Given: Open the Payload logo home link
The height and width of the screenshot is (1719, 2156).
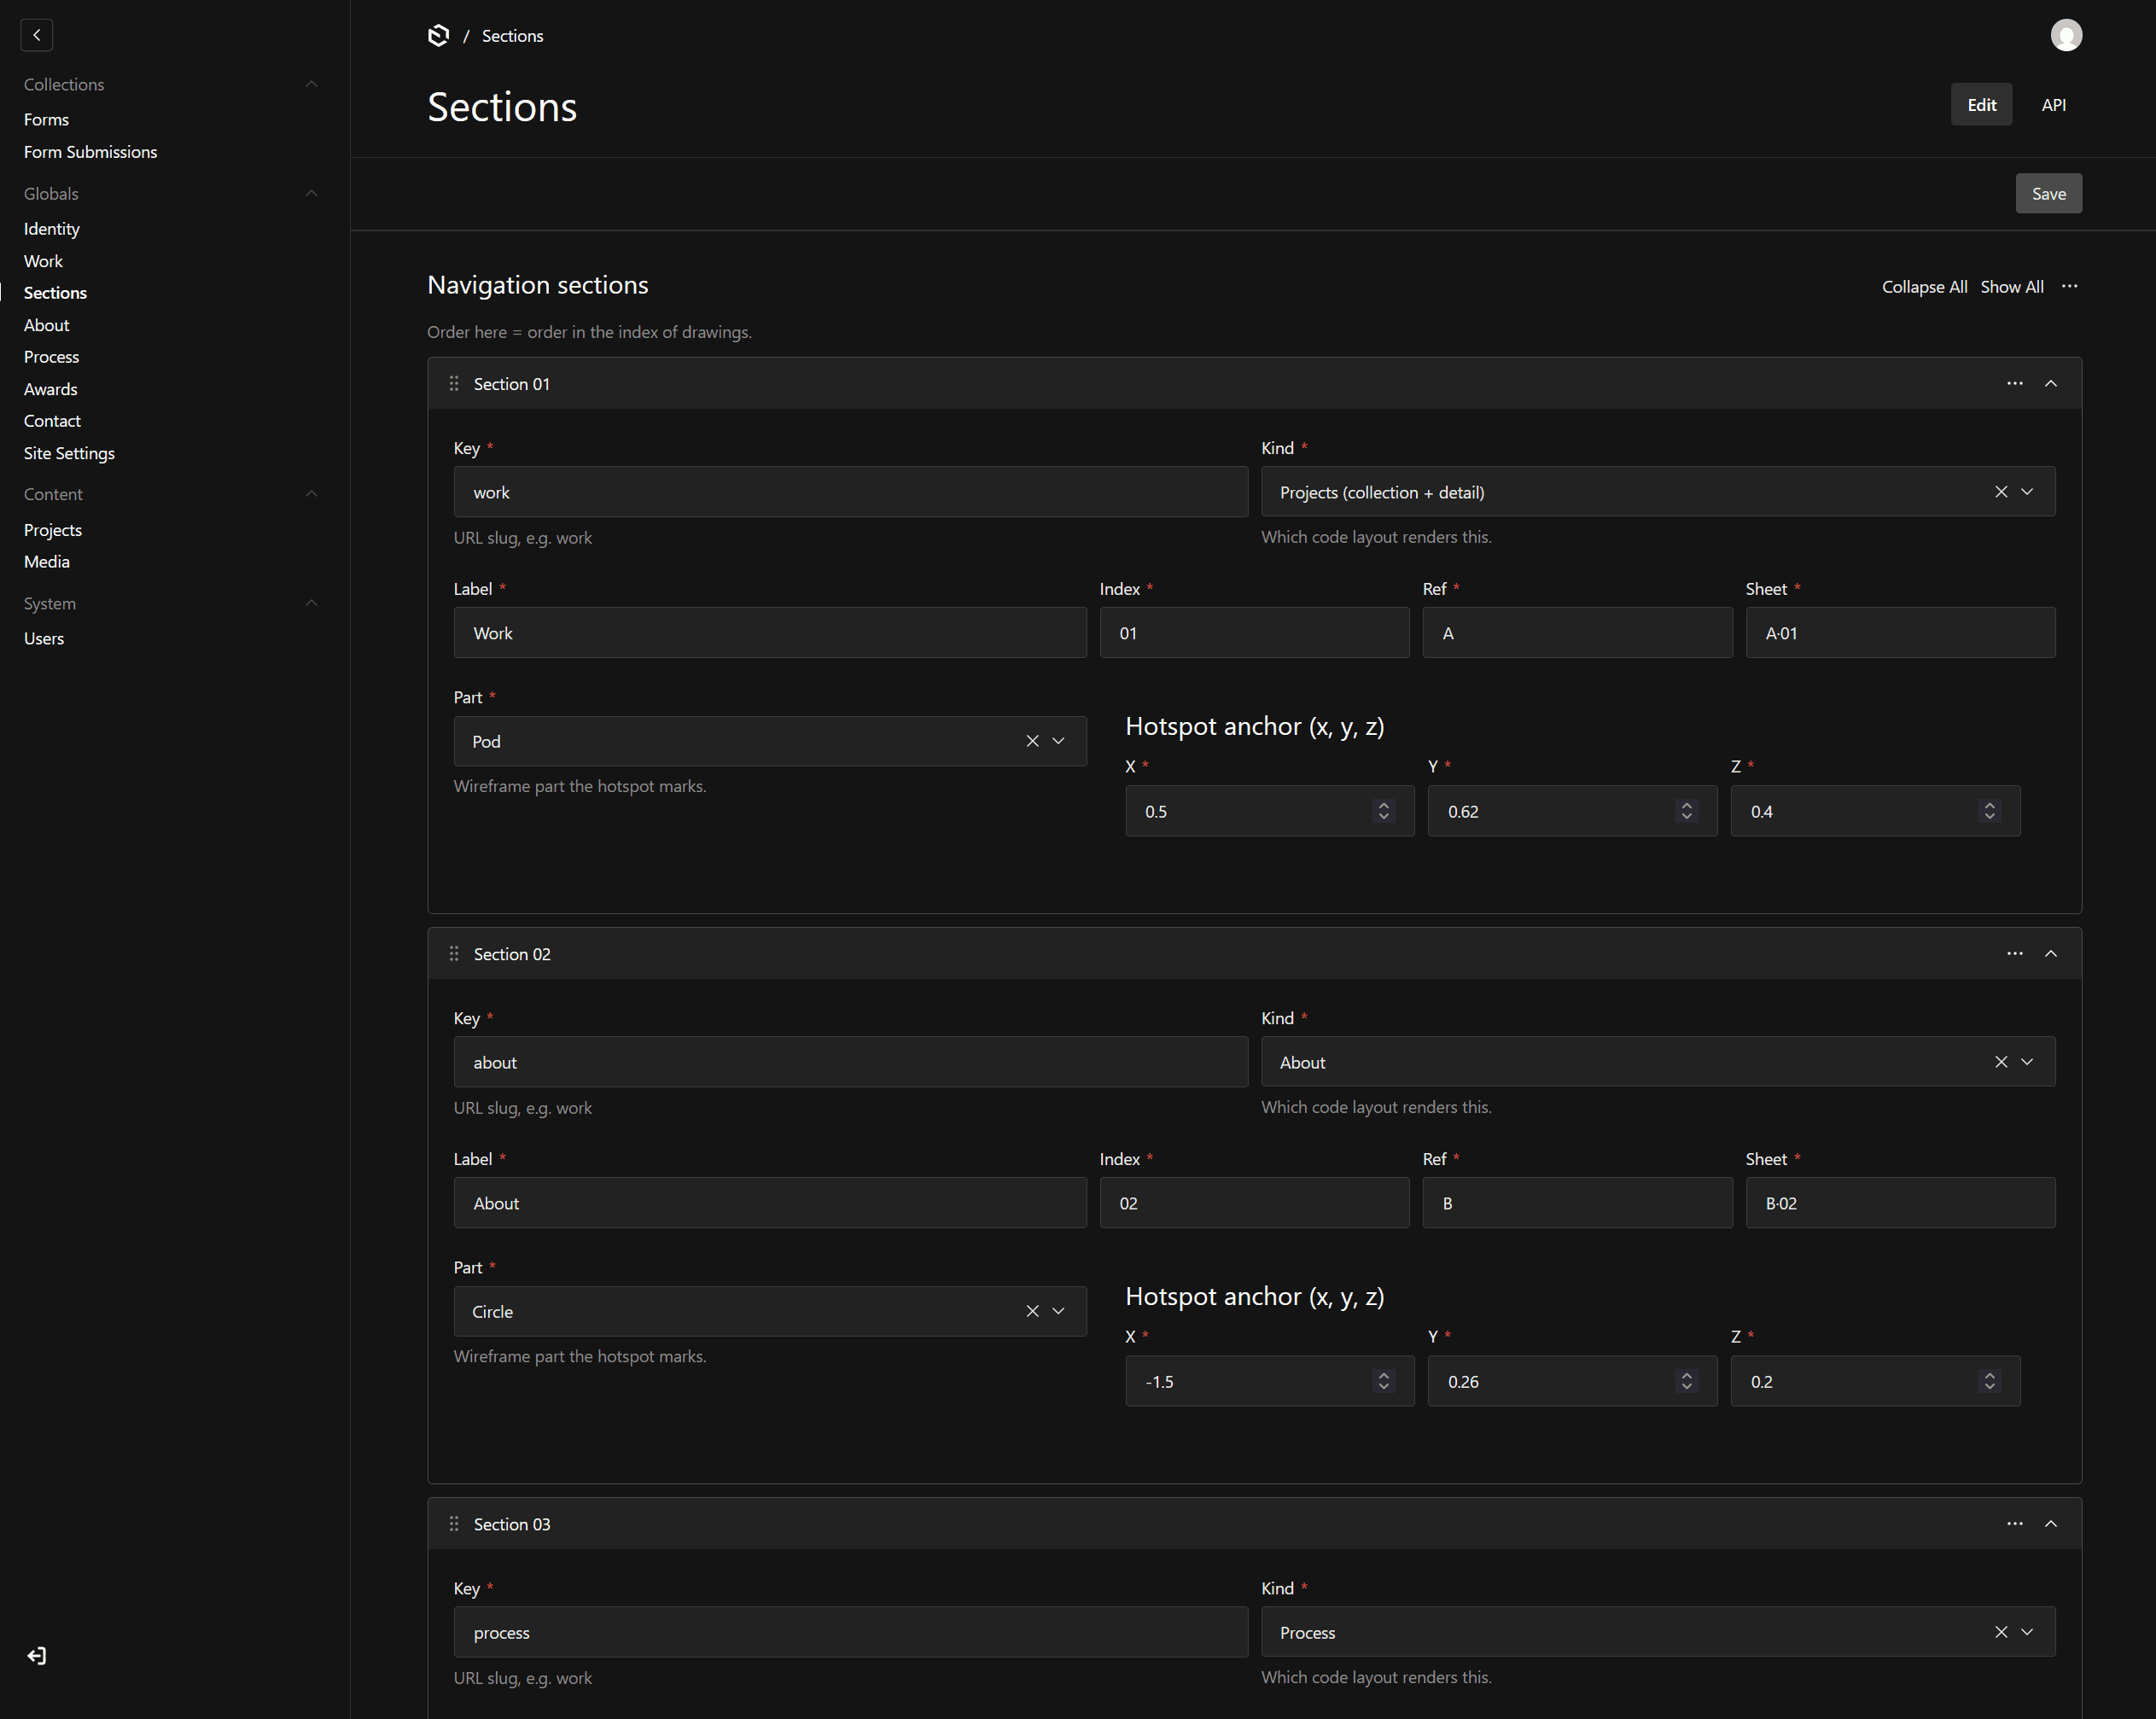Looking at the screenshot, I should point(438,36).
